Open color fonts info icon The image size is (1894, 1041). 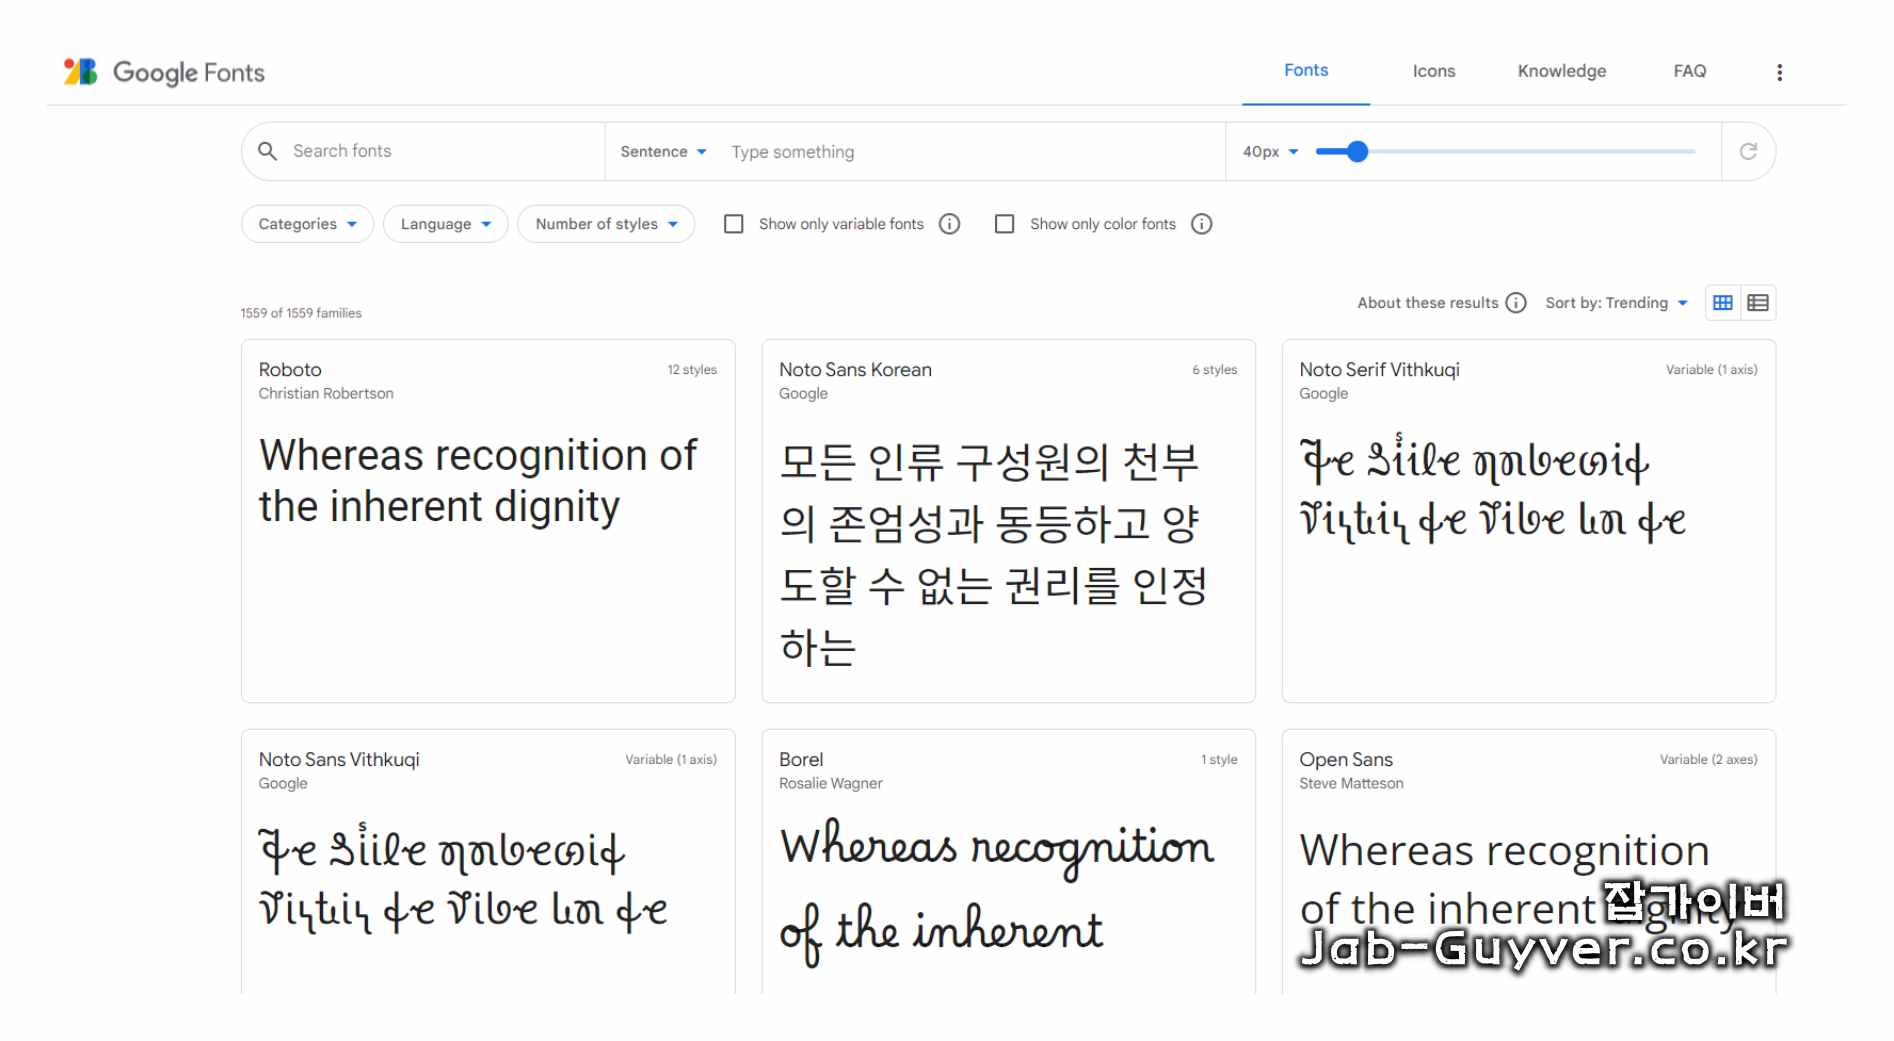(1201, 224)
